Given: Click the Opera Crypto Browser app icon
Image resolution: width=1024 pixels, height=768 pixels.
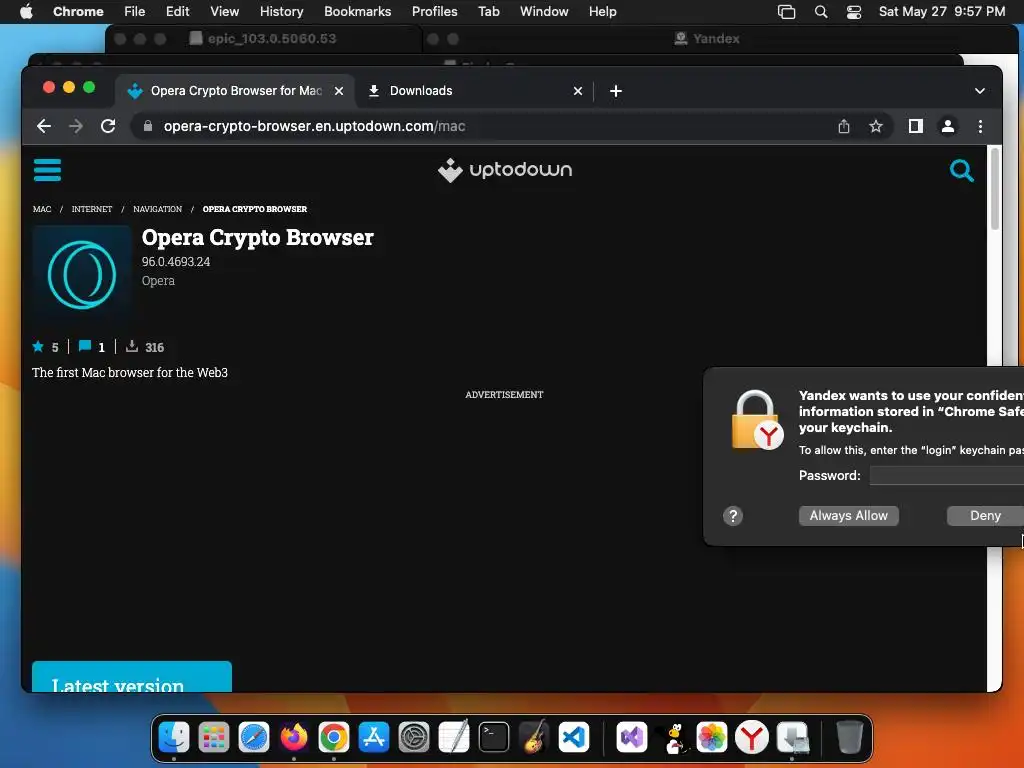Looking at the screenshot, I should pyautogui.click(x=82, y=274).
